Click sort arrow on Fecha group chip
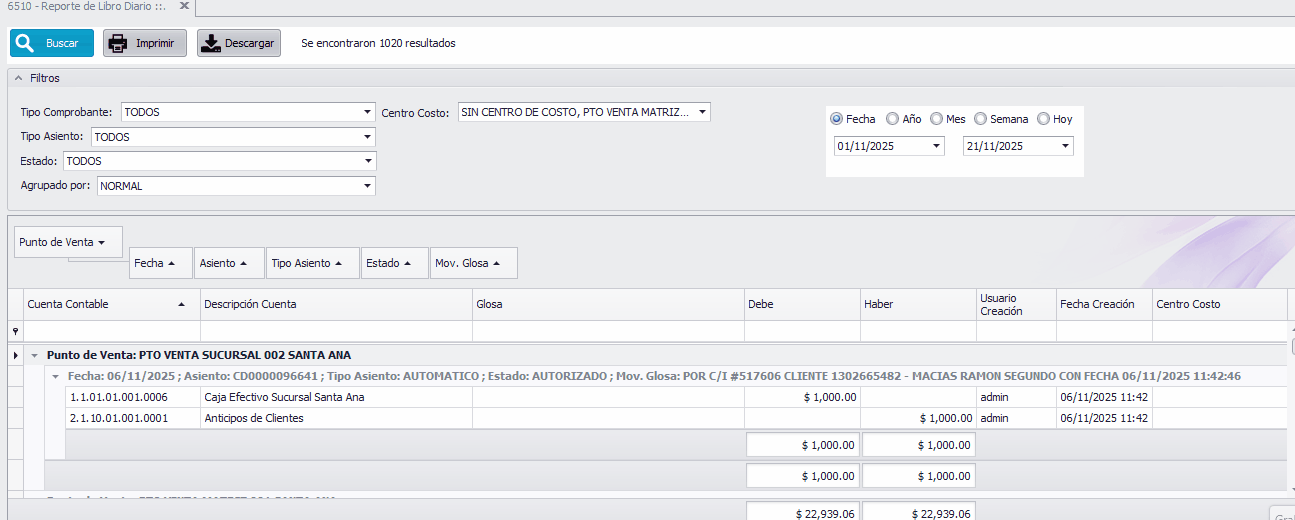The width and height of the screenshot is (1295, 520). click(172, 263)
